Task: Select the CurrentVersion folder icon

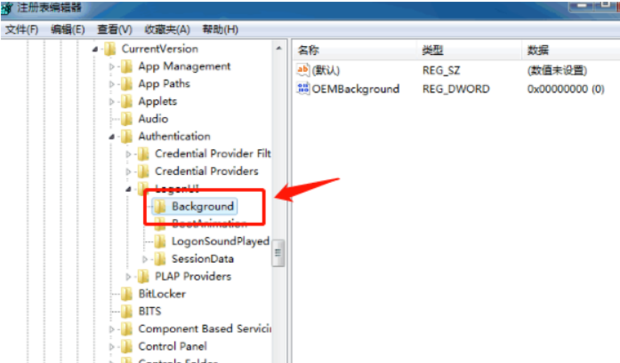Action: 110,49
